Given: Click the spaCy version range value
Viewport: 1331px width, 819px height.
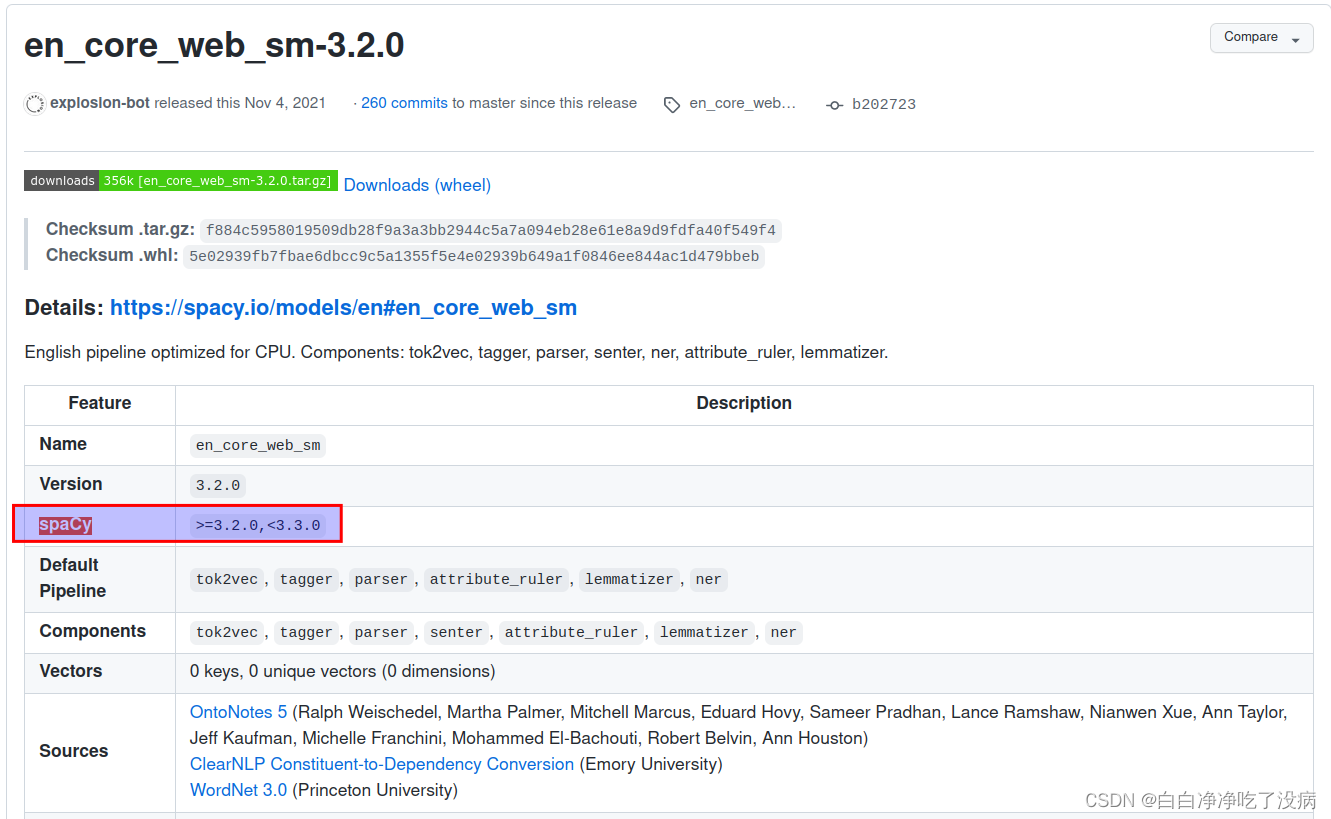Looking at the screenshot, I should [x=258, y=525].
